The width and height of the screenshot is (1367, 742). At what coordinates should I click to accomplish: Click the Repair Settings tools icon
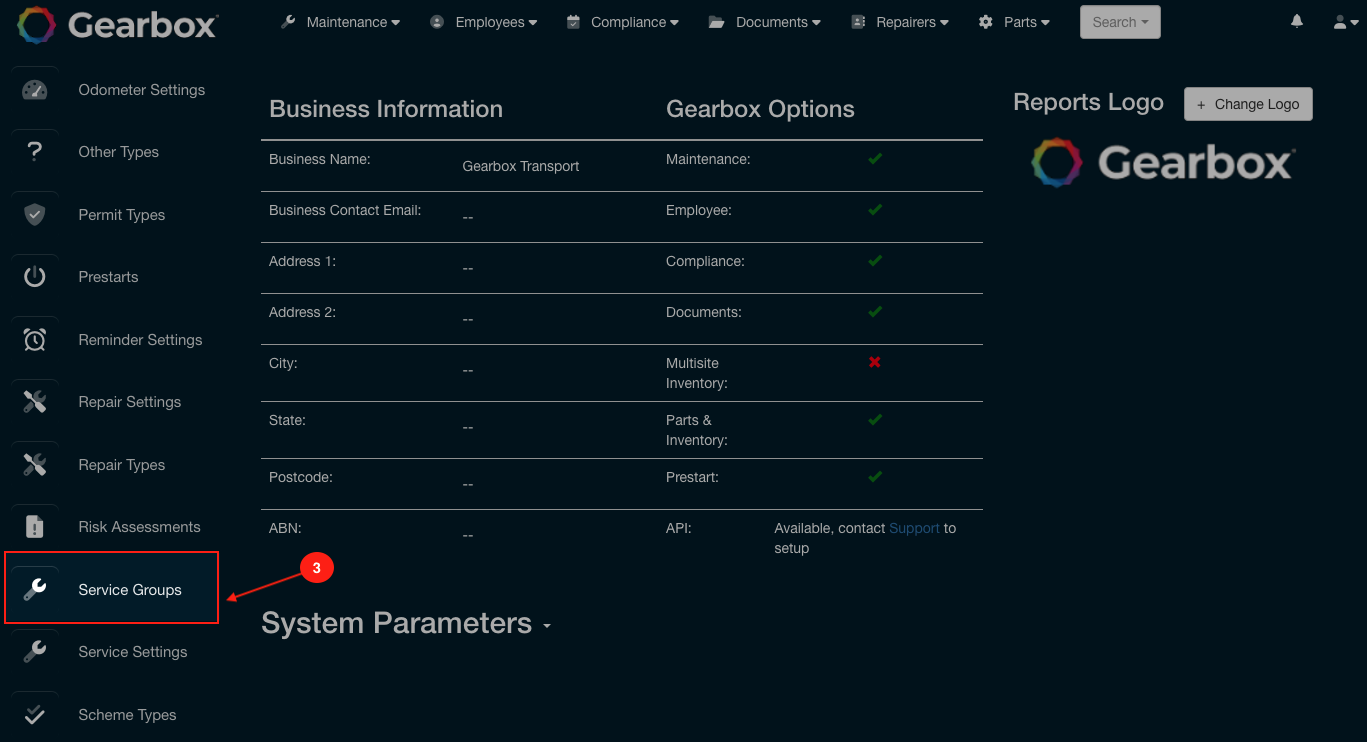34,402
